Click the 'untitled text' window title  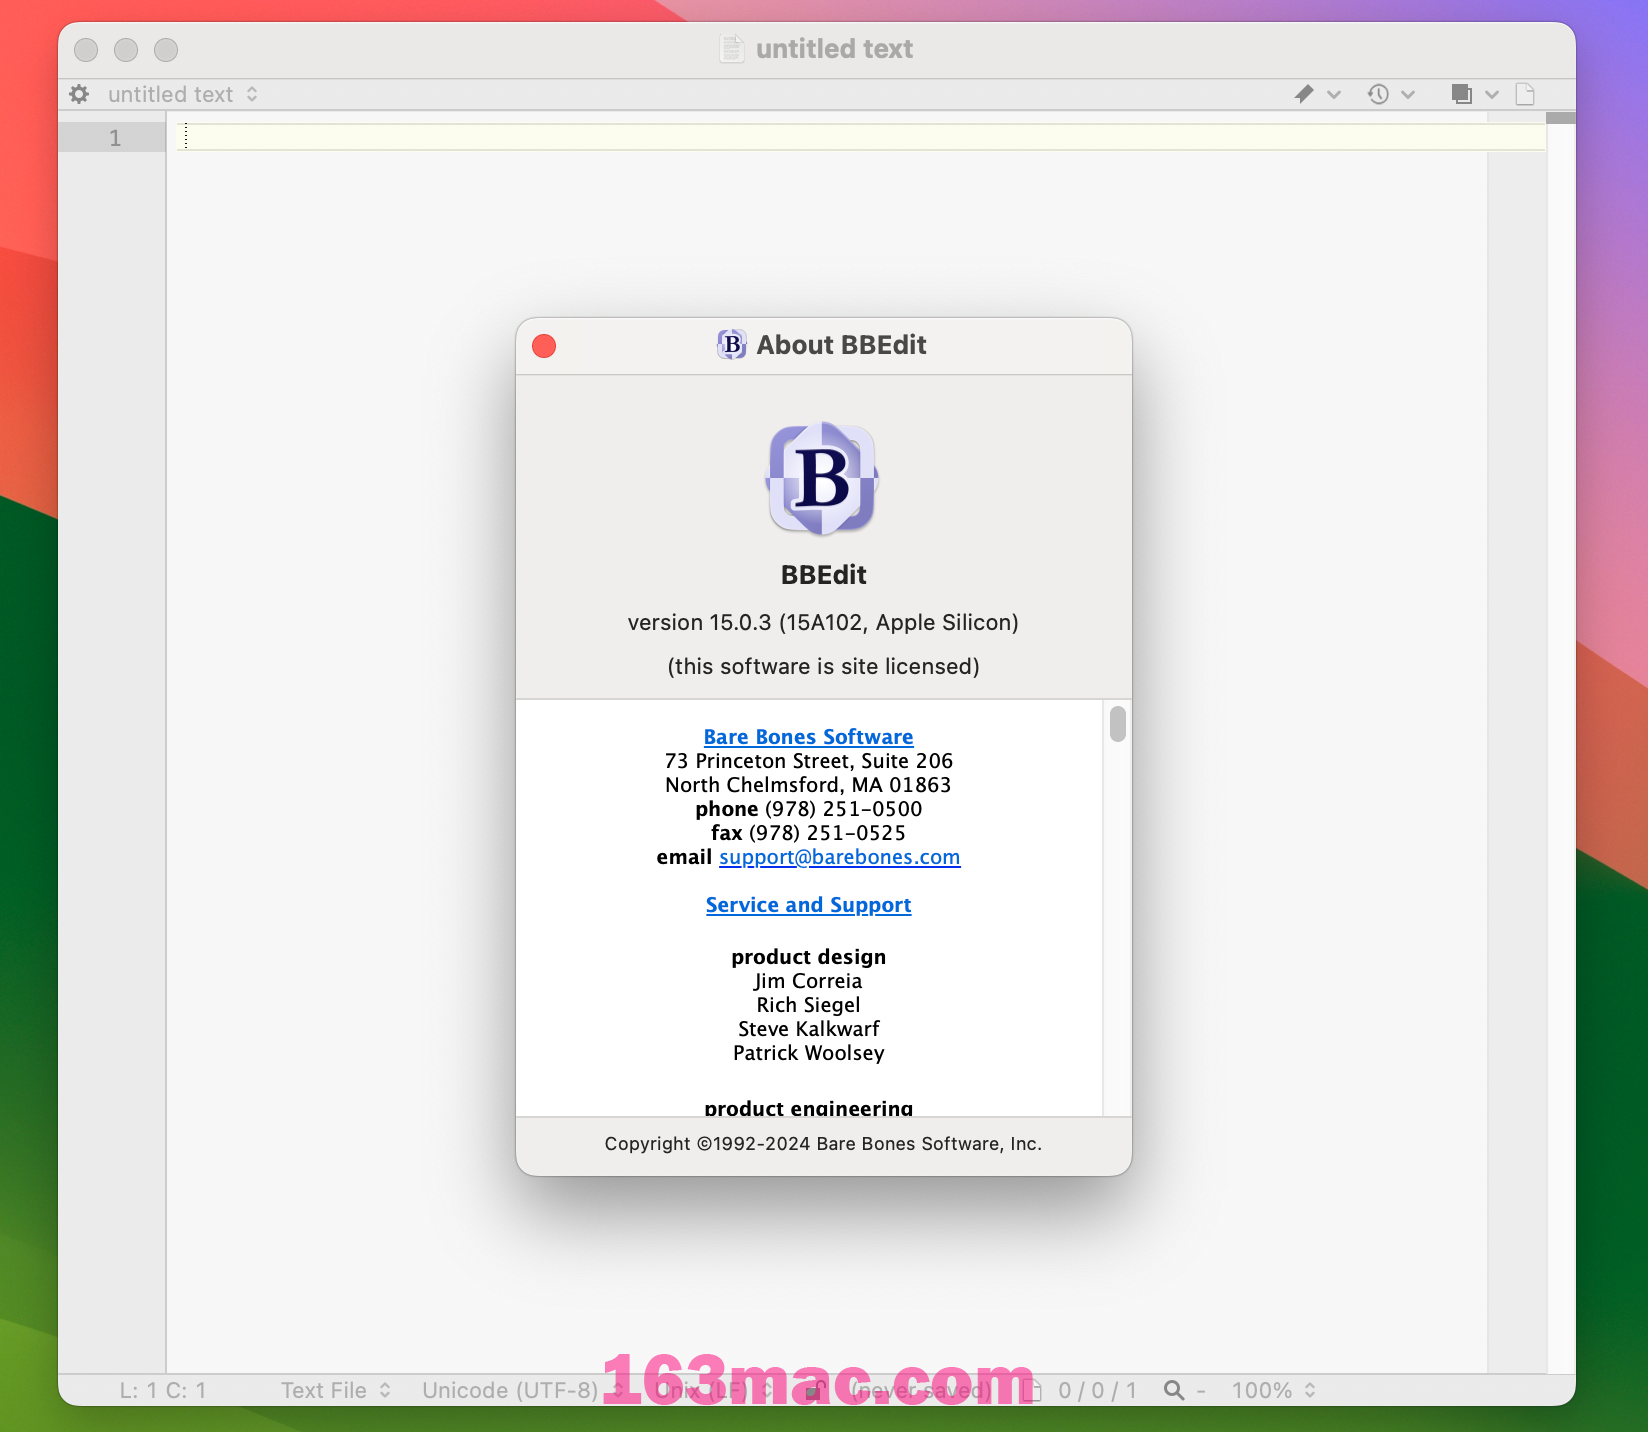pyautogui.click(x=834, y=49)
